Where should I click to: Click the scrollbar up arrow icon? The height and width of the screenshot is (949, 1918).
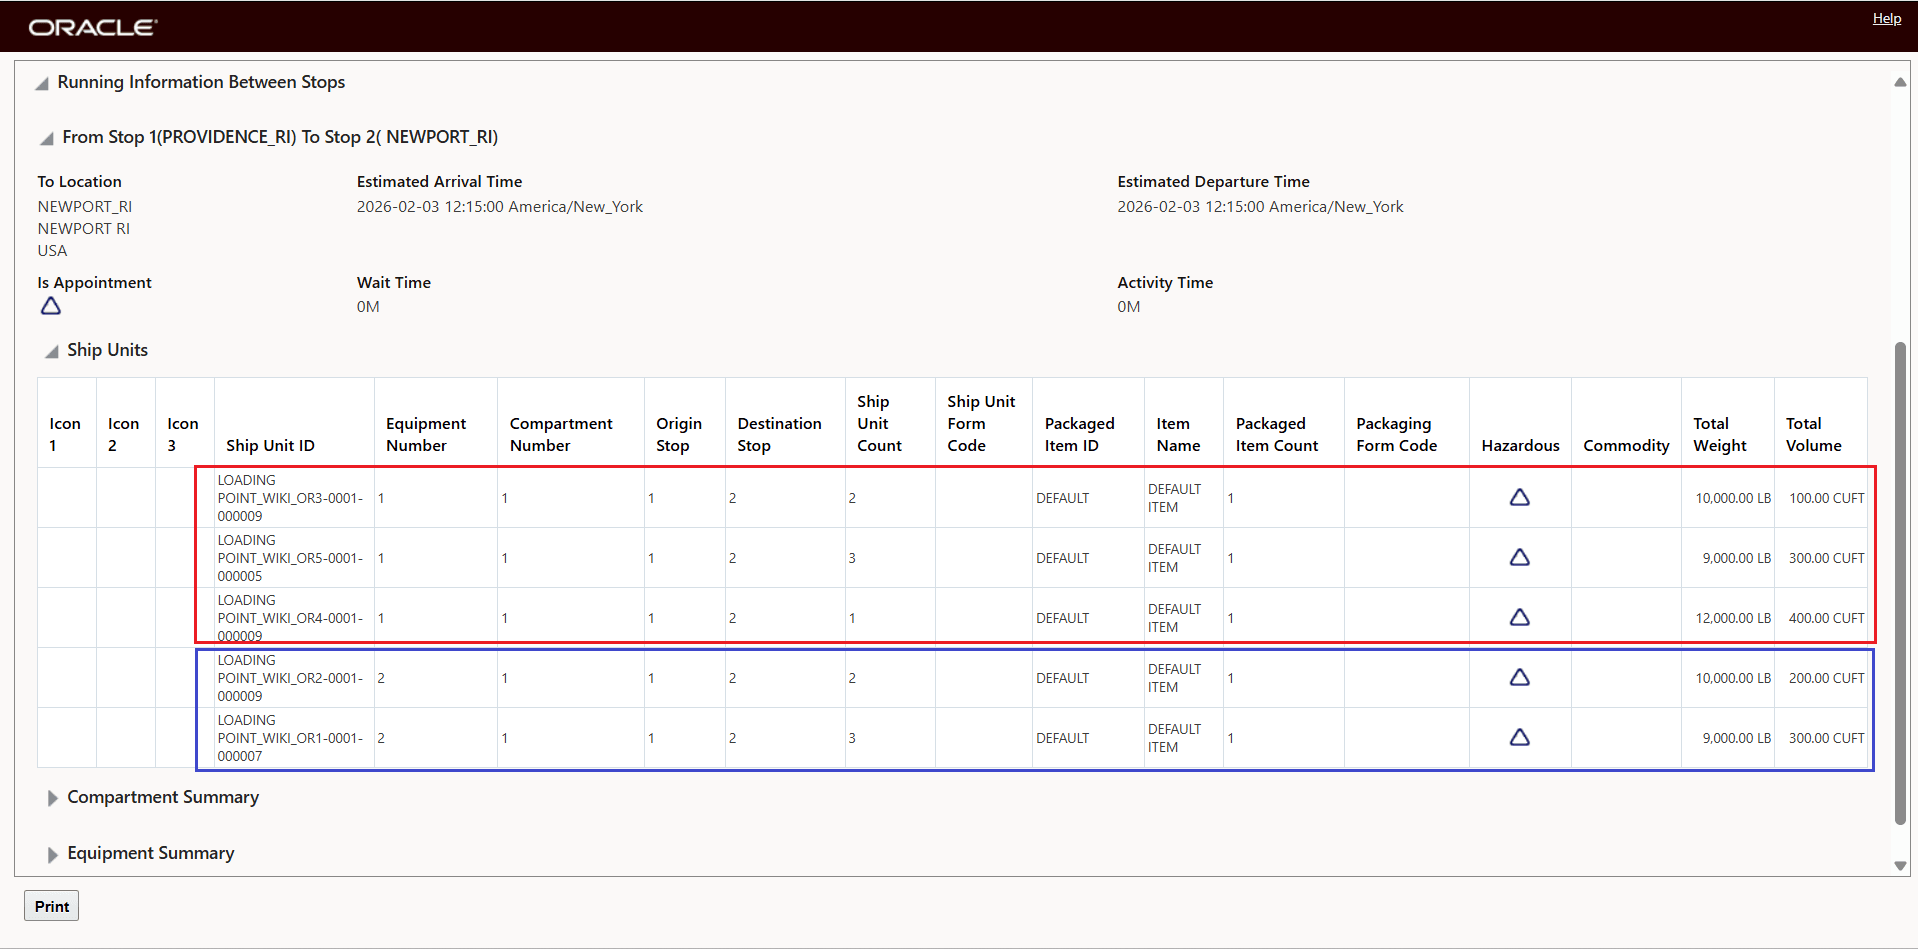click(x=1899, y=81)
